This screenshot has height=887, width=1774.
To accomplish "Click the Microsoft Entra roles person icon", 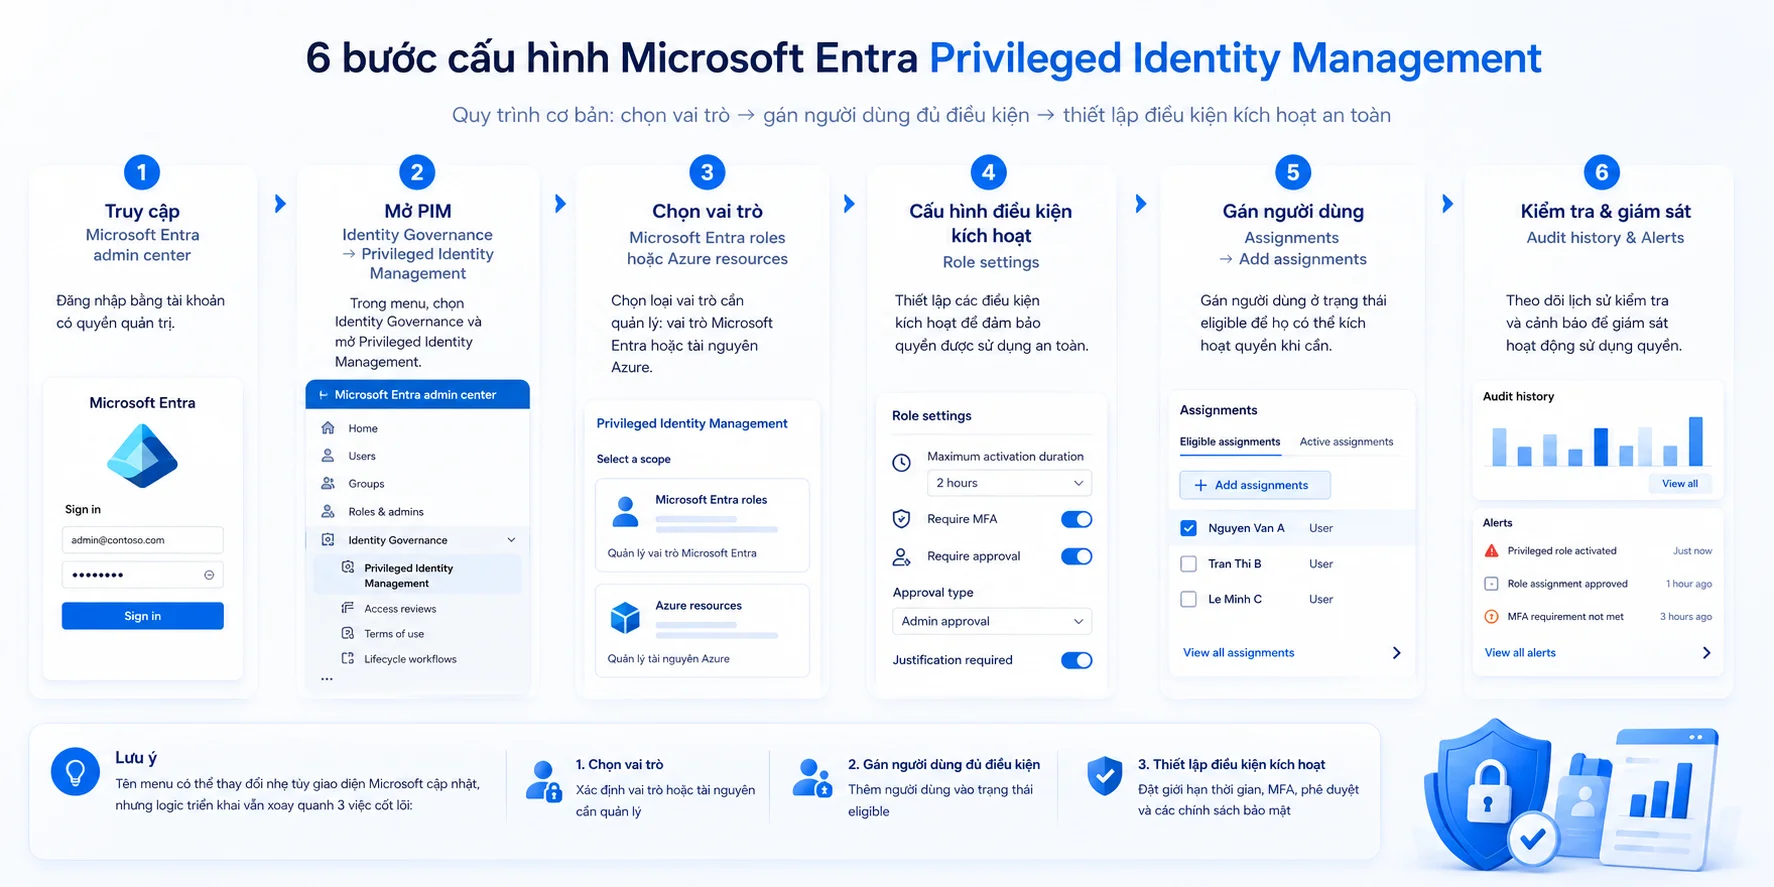I will point(625,512).
